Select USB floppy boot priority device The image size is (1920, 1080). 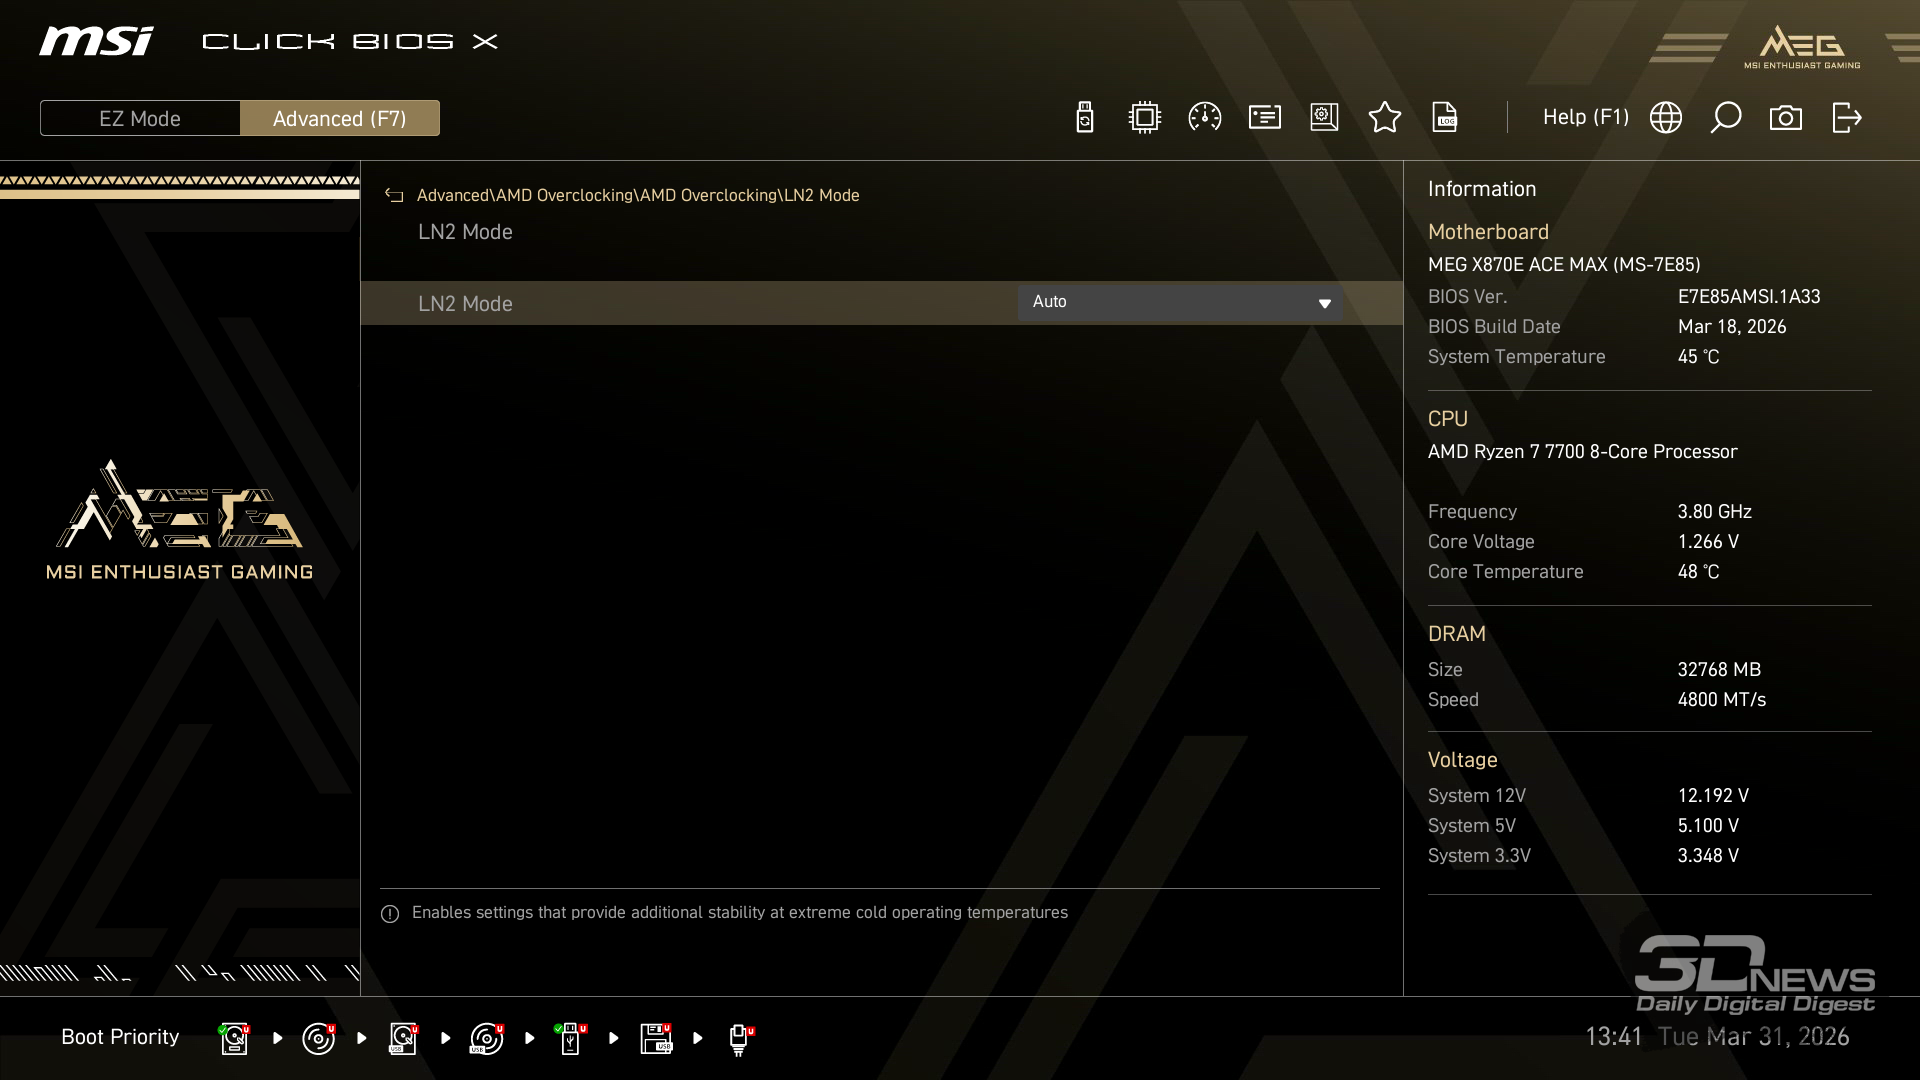(656, 1038)
